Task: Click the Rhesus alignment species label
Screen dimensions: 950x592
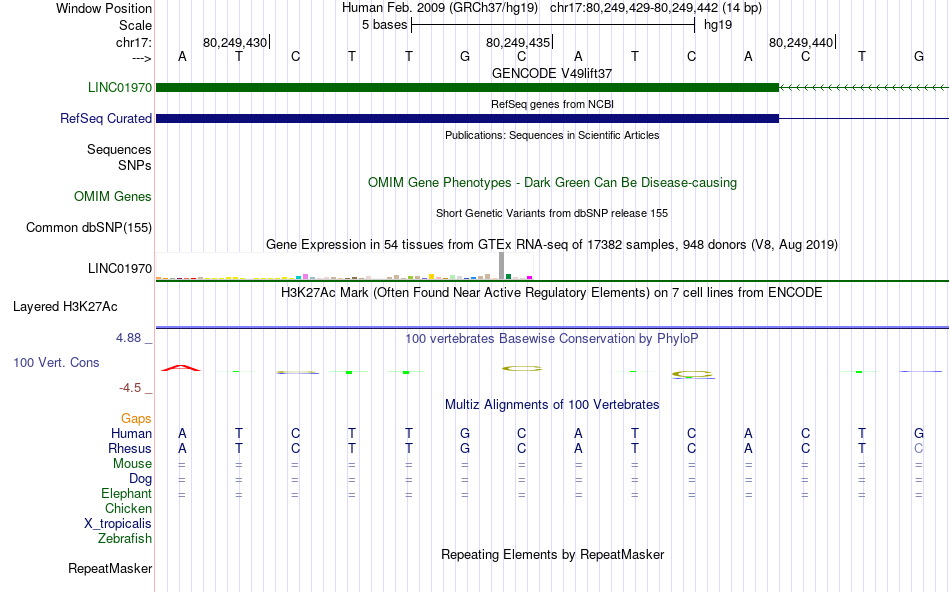Action: coord(130,448)
